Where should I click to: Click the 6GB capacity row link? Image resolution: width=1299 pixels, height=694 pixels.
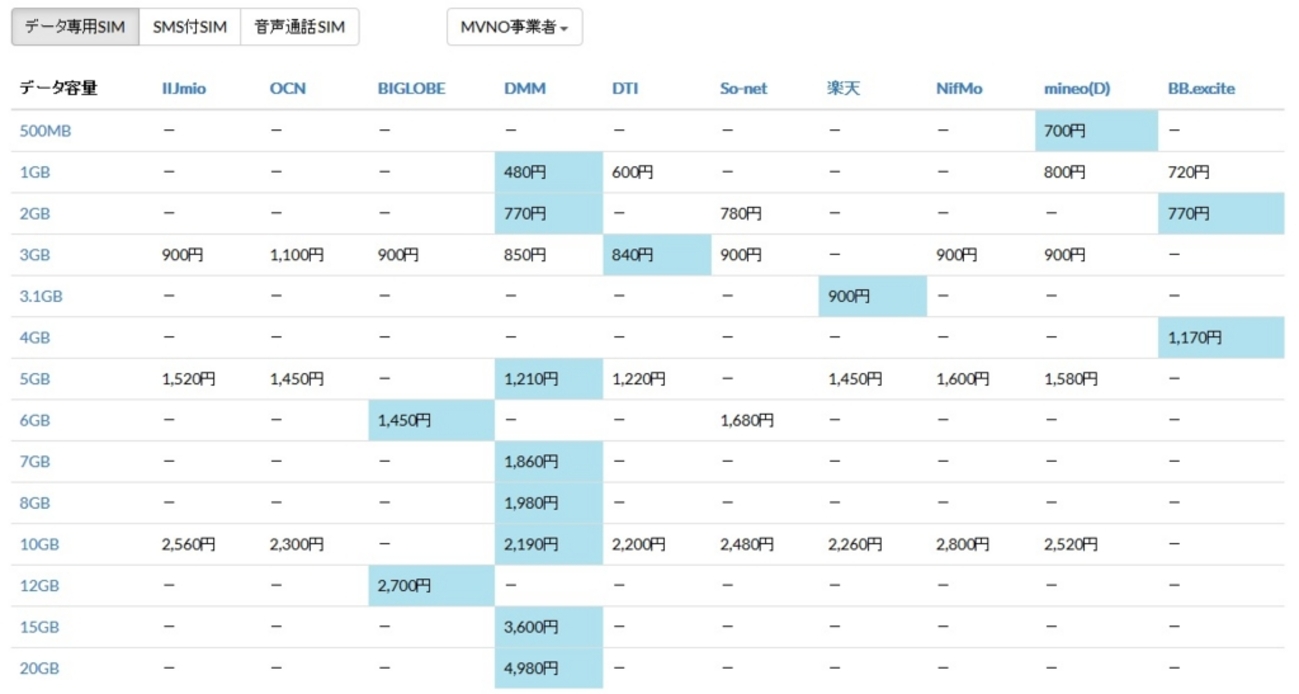click(35, 420)
